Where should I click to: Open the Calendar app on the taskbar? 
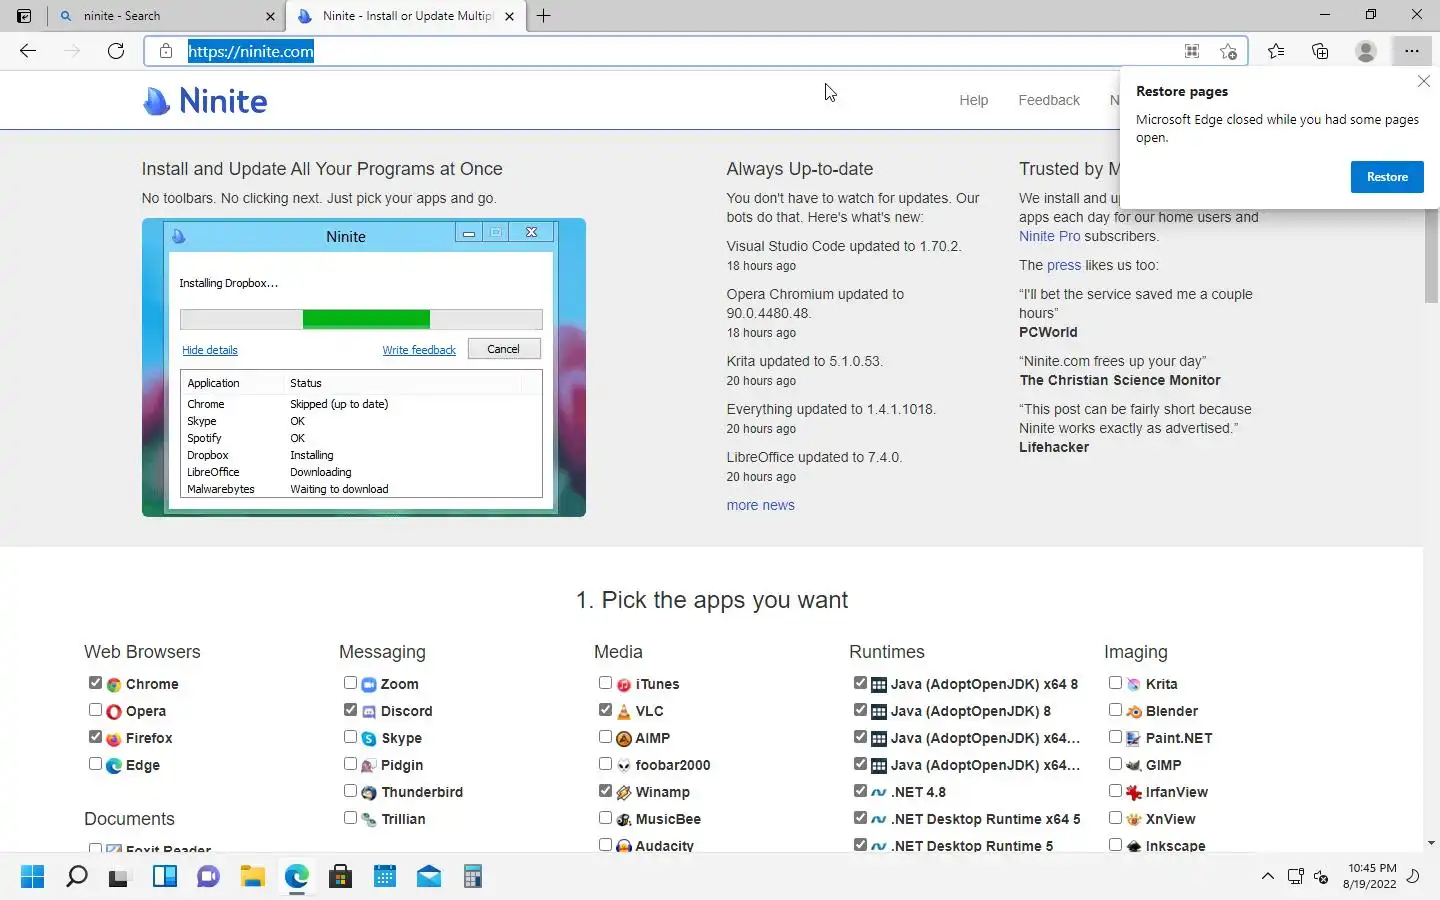[x=385, y=877]
